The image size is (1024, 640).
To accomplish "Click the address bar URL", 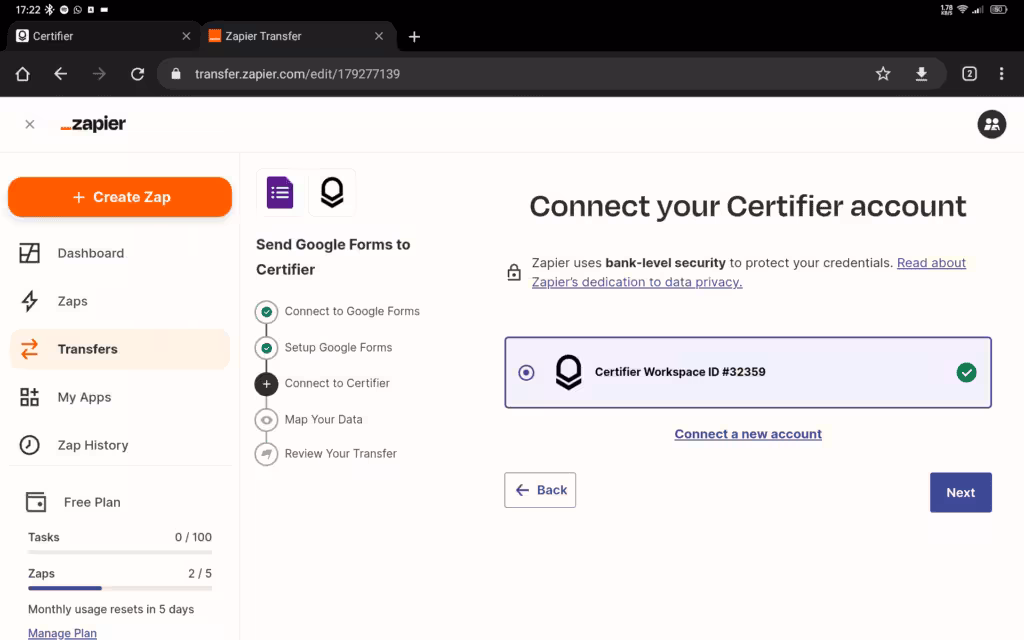I will (x=297, y=74).
